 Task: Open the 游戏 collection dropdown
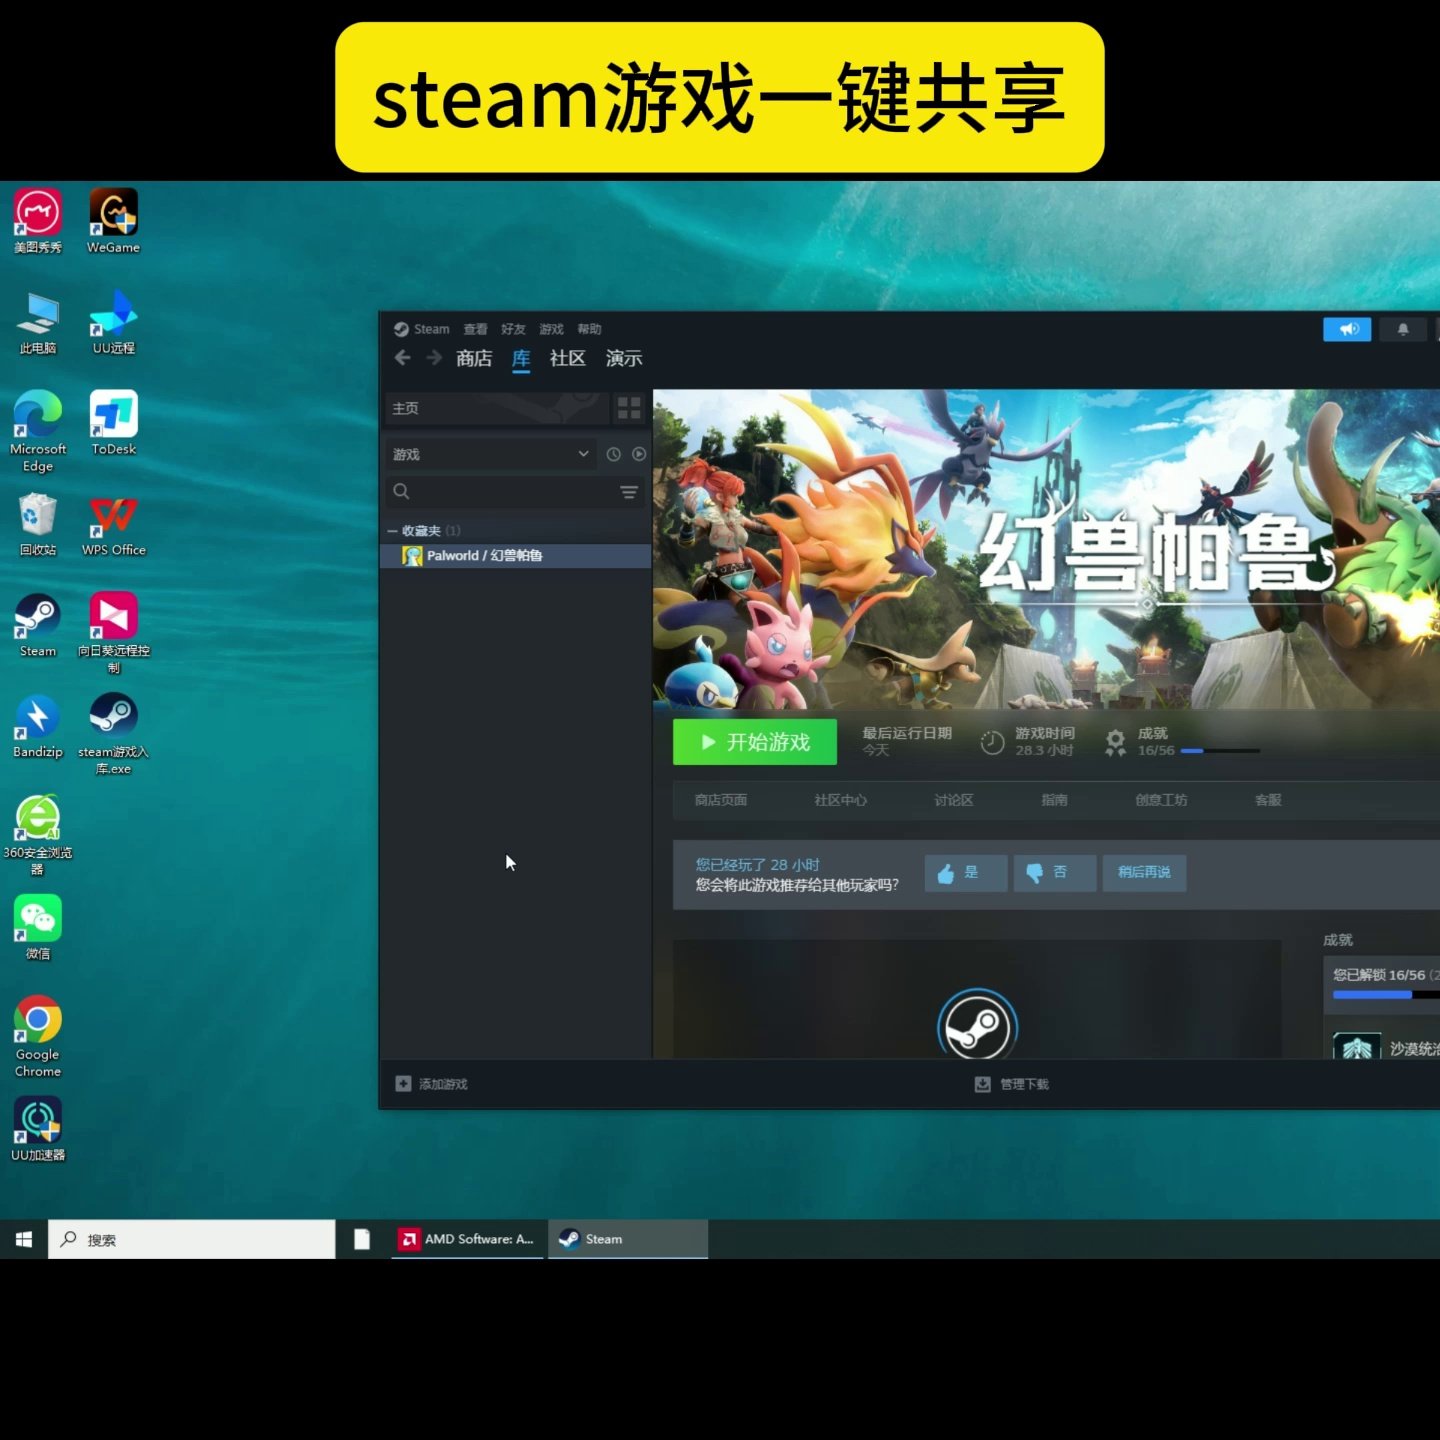click(x=490, y=454)
